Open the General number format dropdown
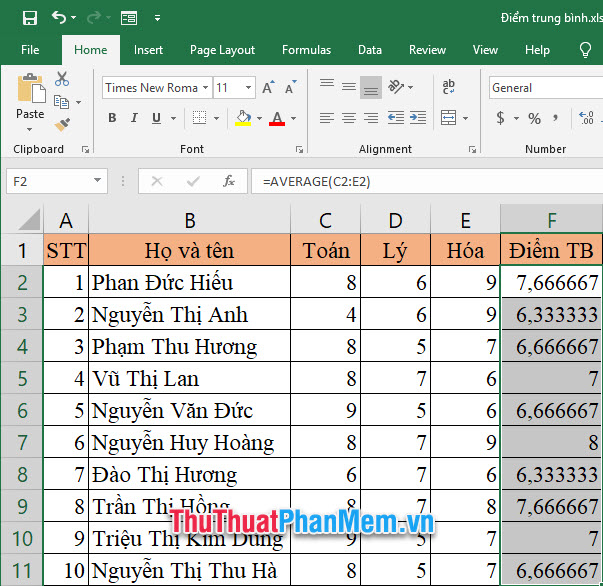Viewport: 603px width, 586px height. [546, 88]
